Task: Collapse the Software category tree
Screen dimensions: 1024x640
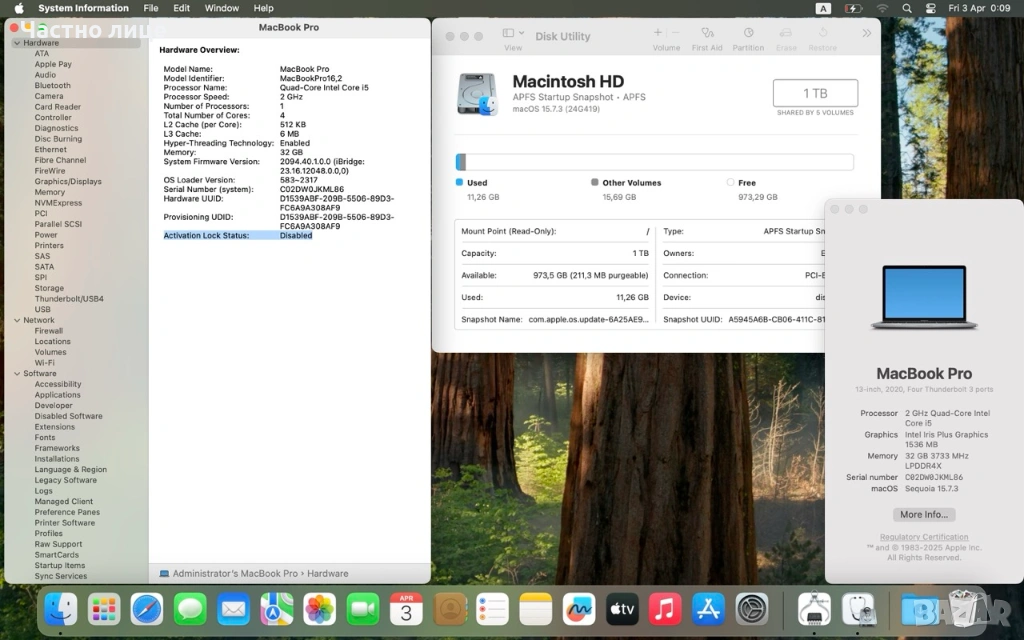Action: (16, 374)
